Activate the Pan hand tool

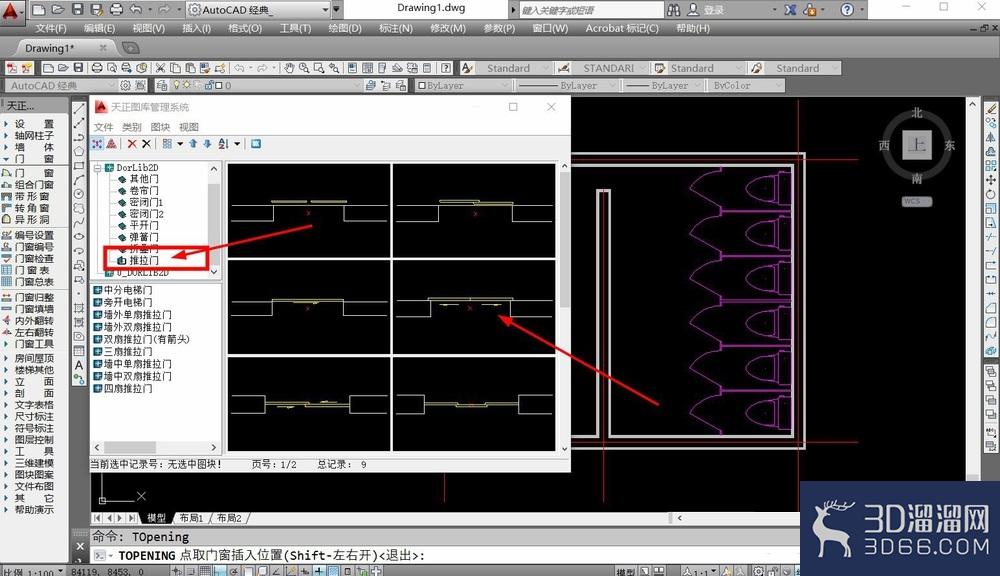[x=290, y=68]
